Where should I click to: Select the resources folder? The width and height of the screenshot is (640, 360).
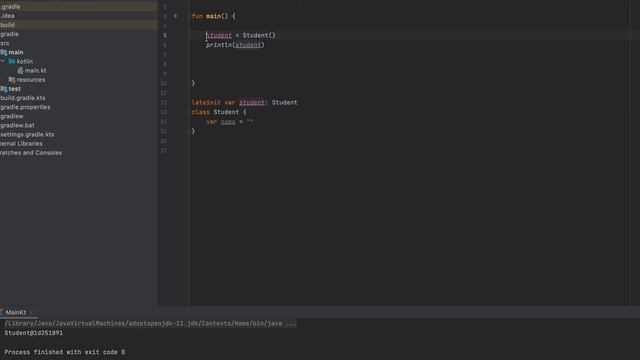(x=27, y=80)
